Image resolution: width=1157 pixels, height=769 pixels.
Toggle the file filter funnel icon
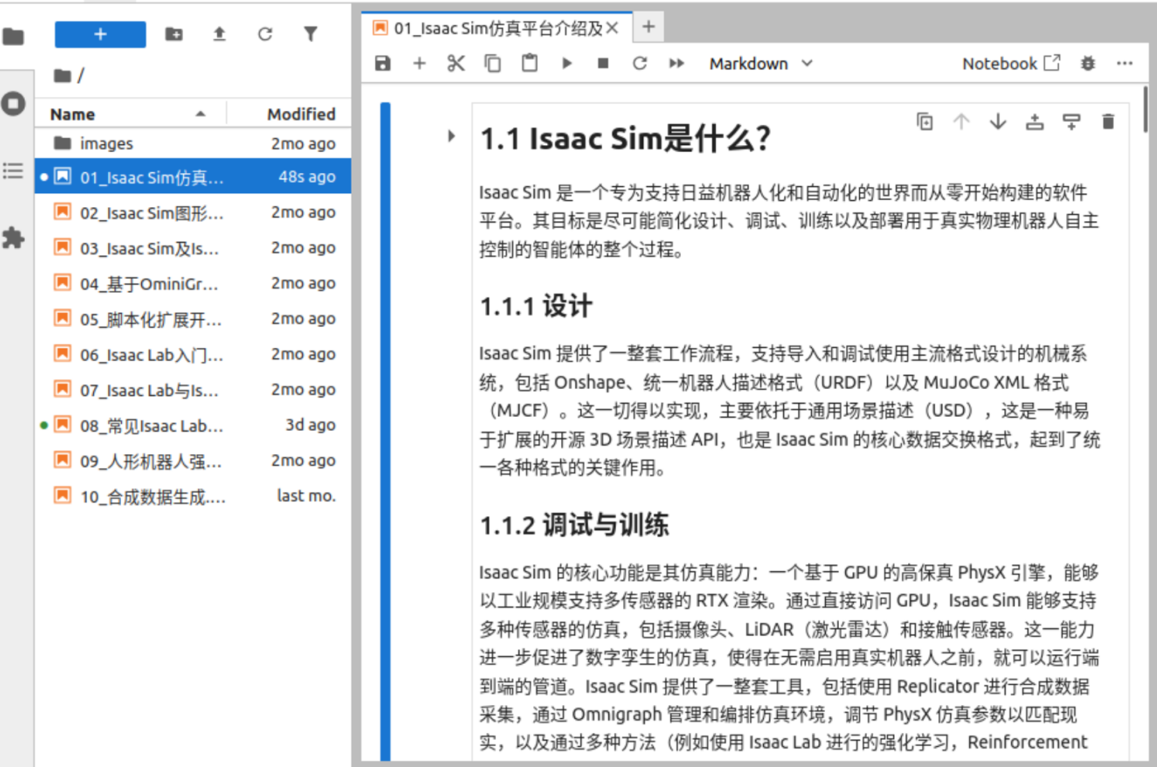311,34
